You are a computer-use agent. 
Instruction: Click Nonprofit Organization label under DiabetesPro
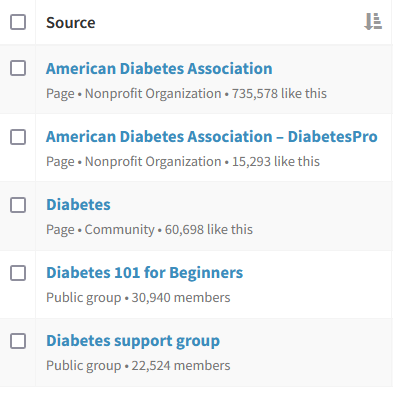tap(153, 162)
